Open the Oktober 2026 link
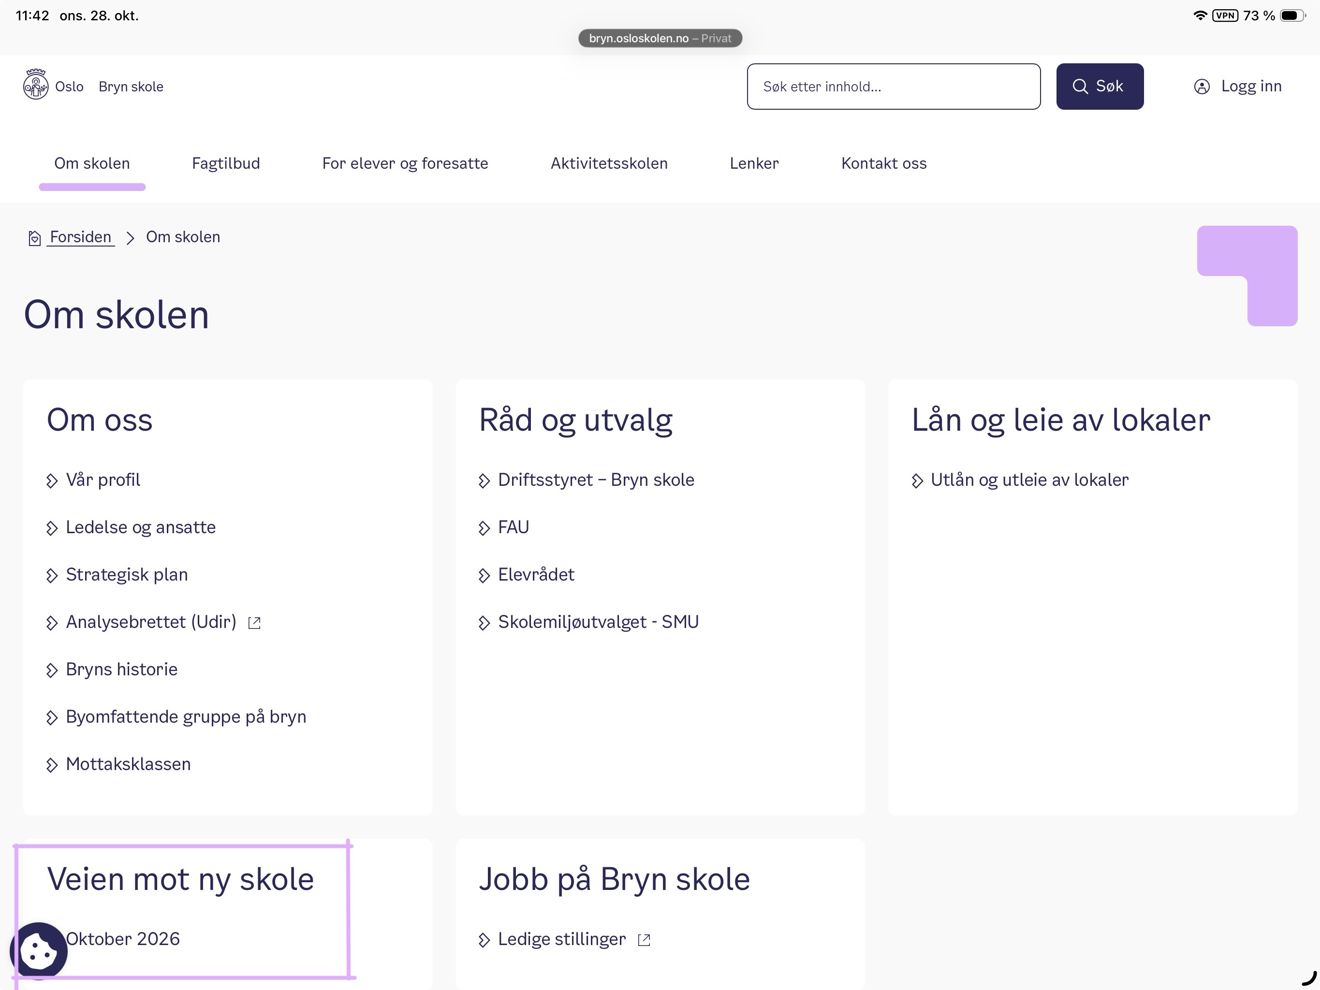Viewport: 1320px width, 990px height. coord(123,939)
